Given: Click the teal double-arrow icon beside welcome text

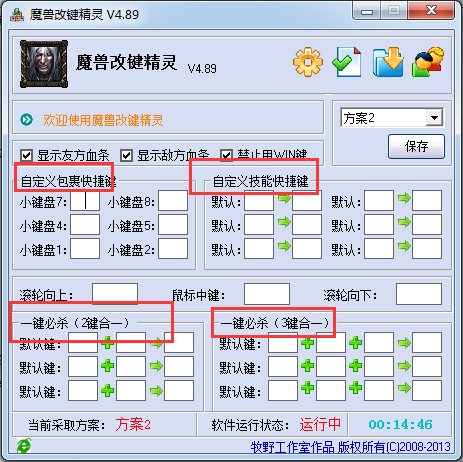Looking at the screenshot, I should 27,119.
